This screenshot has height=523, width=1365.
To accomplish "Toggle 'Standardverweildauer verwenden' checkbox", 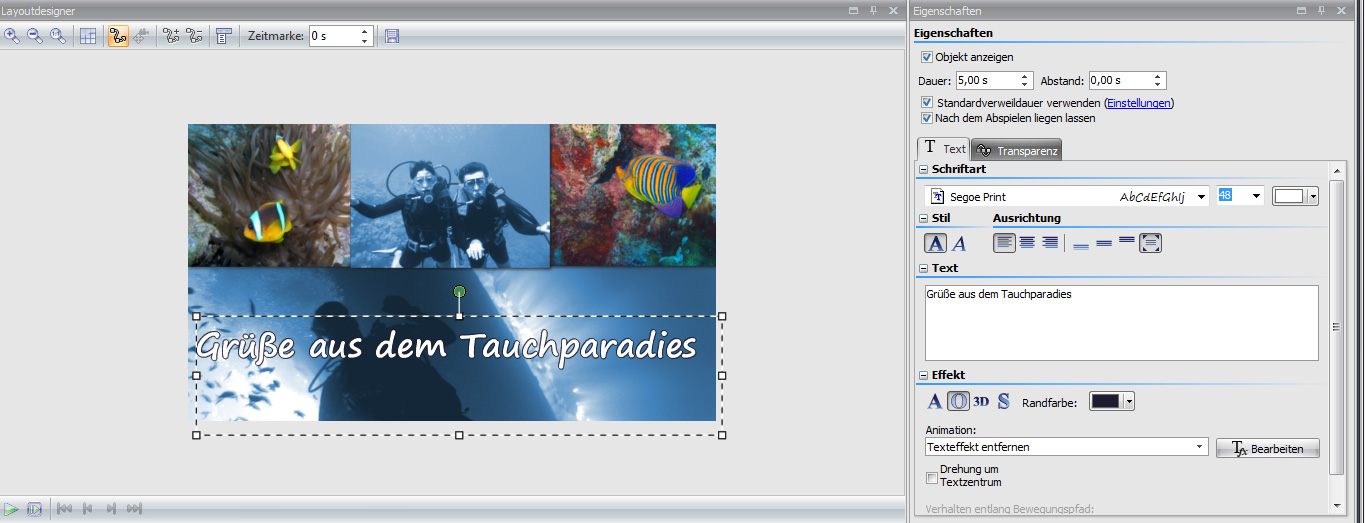I will [927, 103].
